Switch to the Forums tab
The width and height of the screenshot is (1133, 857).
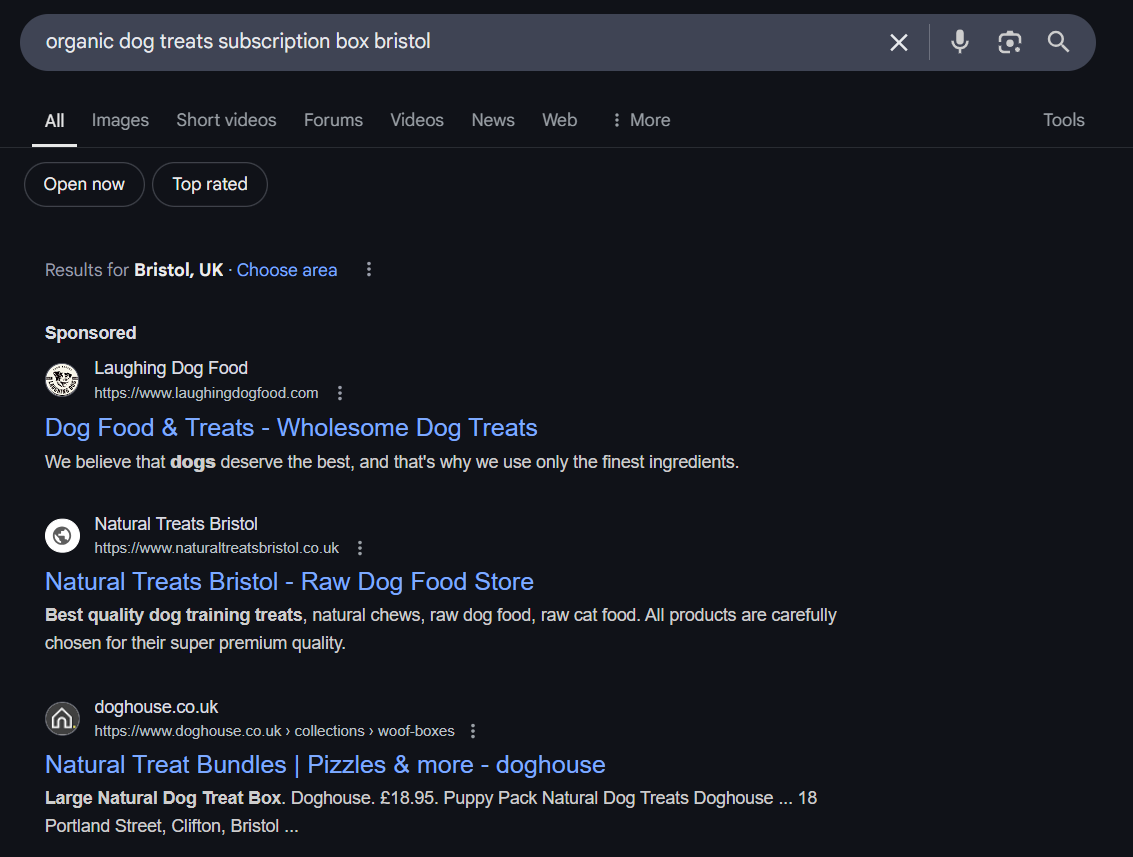pos(333,120)
